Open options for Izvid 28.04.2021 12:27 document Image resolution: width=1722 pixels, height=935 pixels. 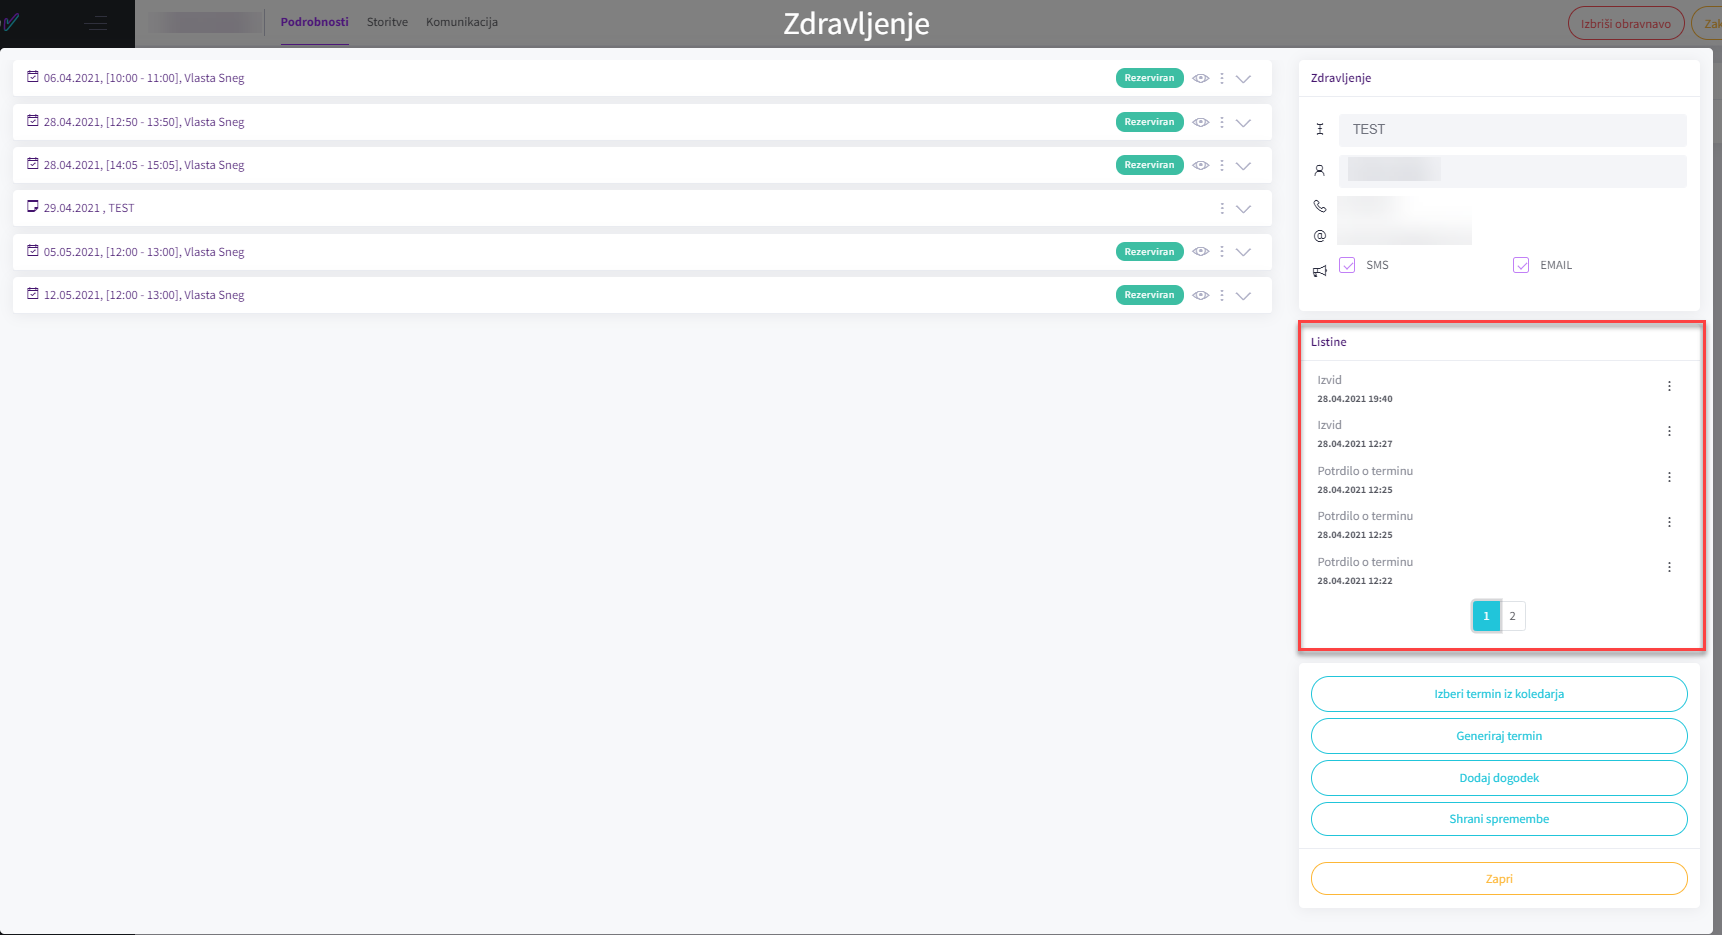1668,431
